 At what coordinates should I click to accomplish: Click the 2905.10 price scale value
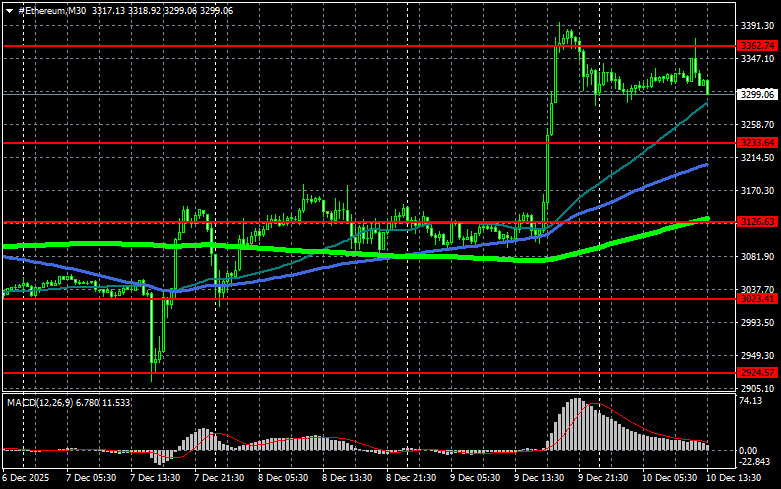(757, 388)
